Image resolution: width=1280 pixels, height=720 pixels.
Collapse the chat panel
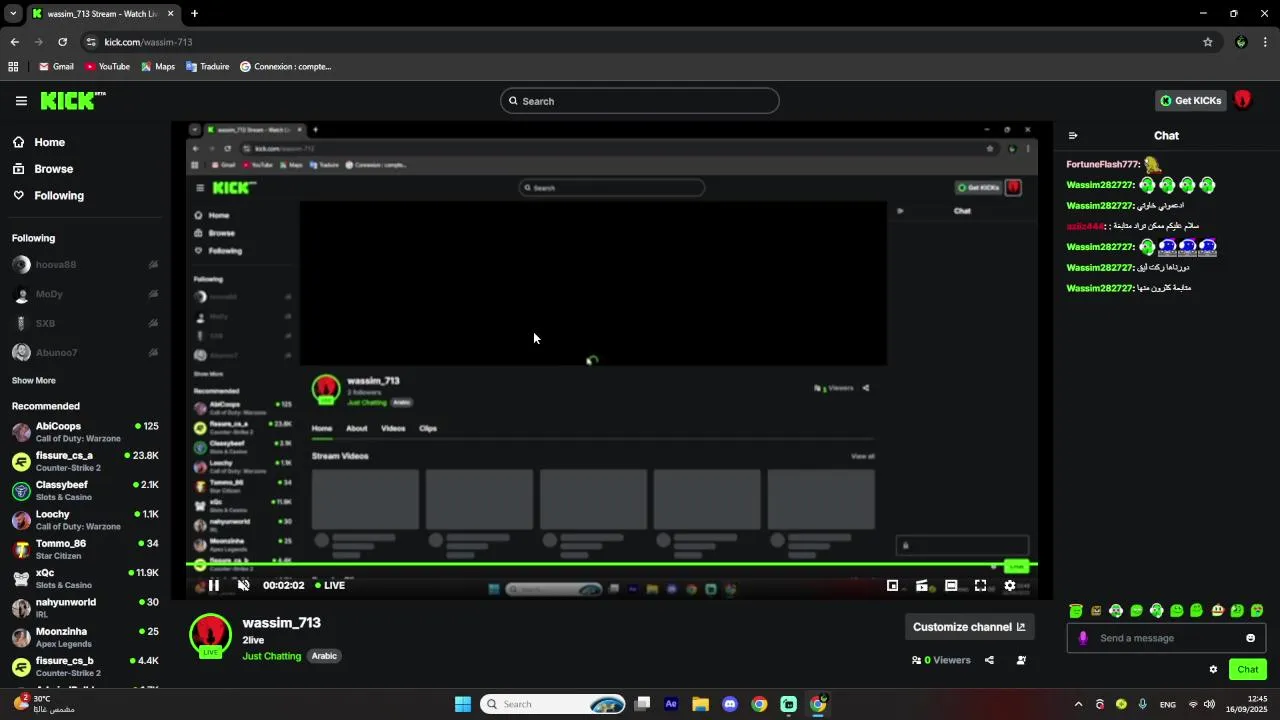[1073, 136]
